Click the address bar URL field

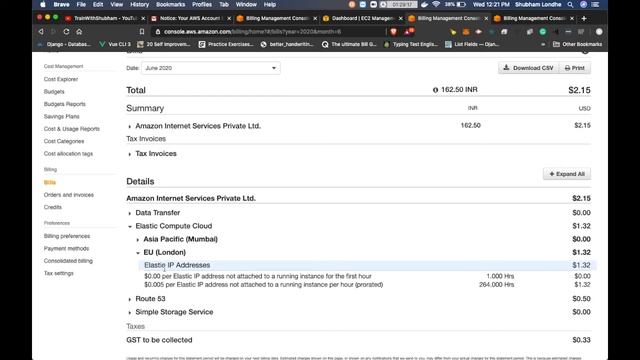269,31
